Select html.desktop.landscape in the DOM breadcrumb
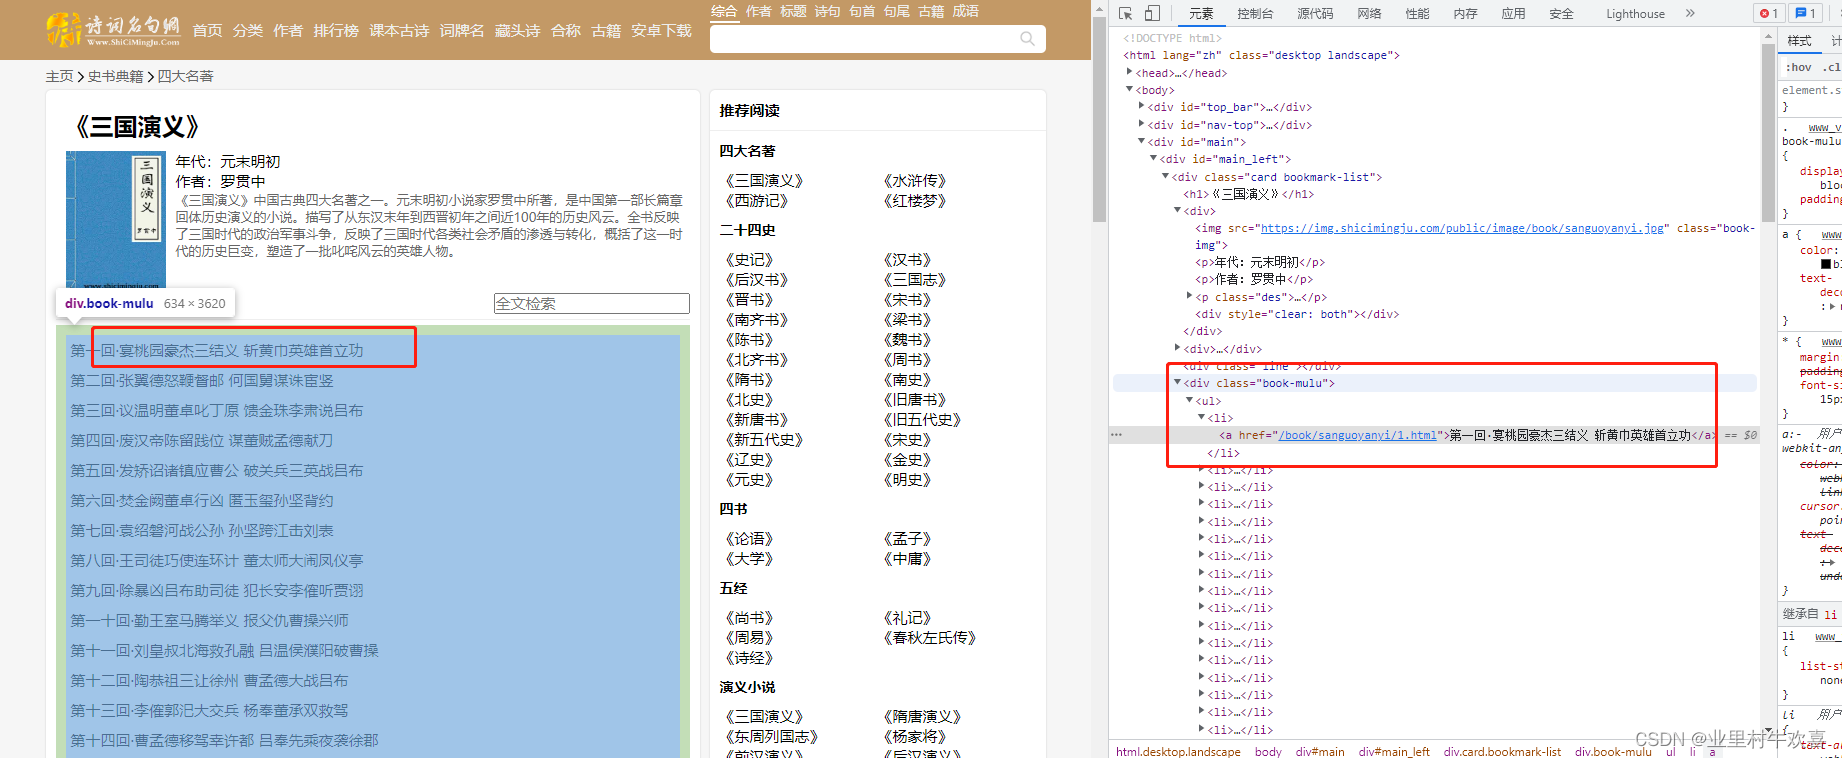Image resolution: width=1842 pixels, height=758 pixels. (1178, 751)
